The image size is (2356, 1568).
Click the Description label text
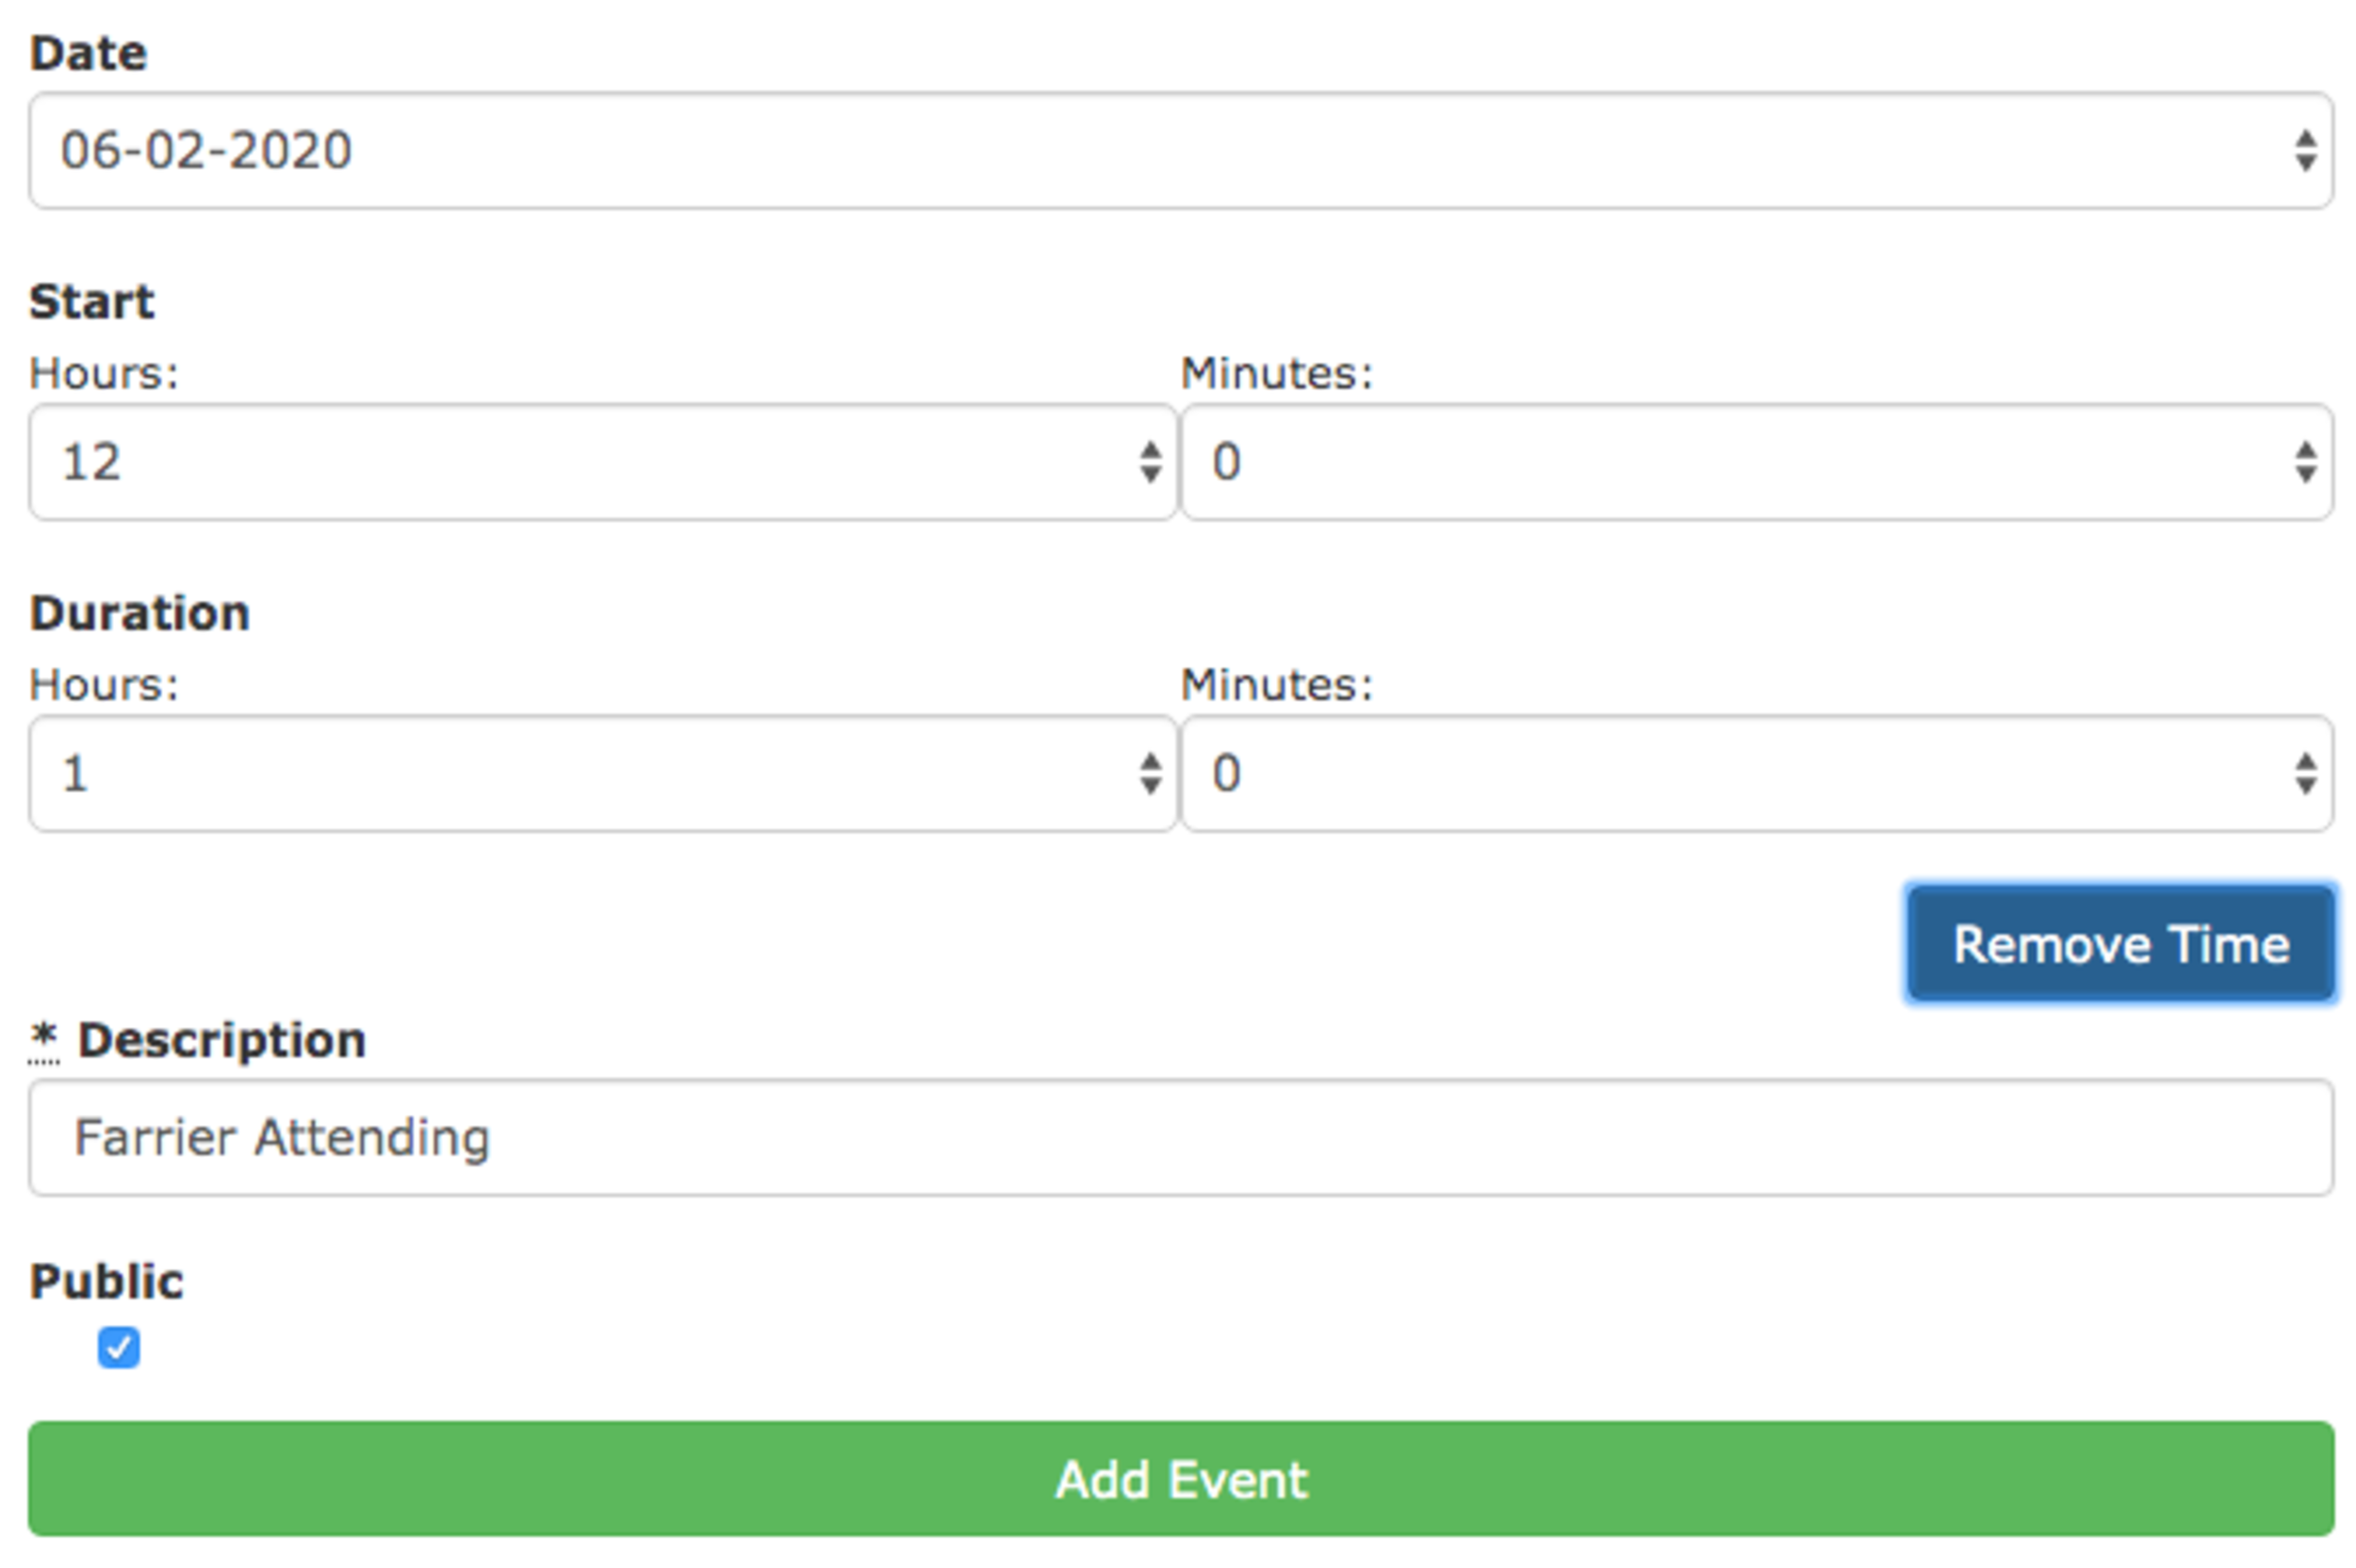pos(221,1040)
